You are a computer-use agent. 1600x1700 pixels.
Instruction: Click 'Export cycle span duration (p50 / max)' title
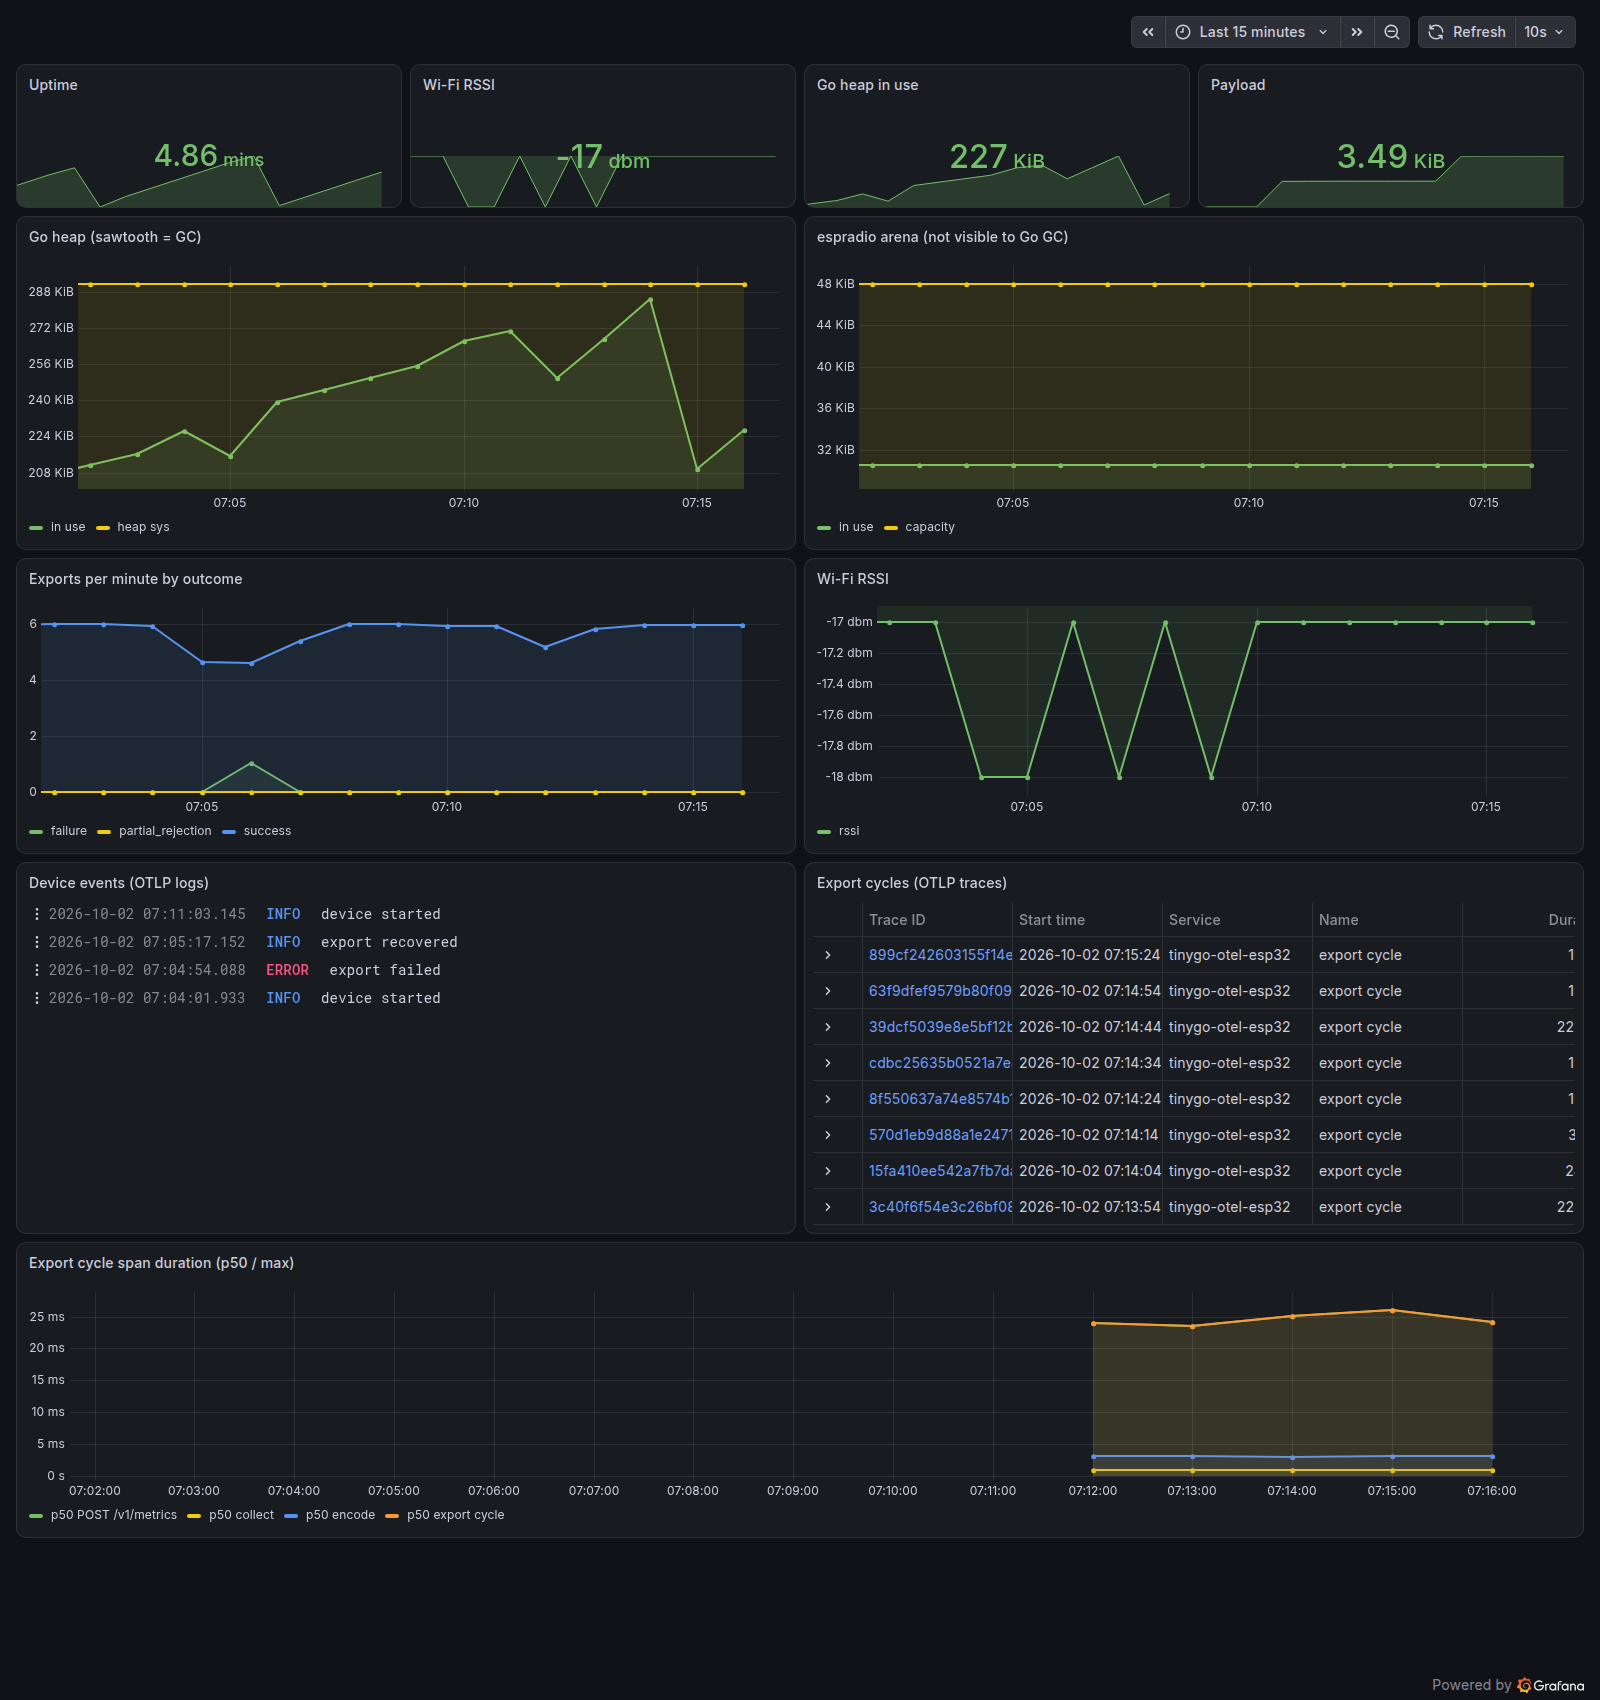[161, 1263]
